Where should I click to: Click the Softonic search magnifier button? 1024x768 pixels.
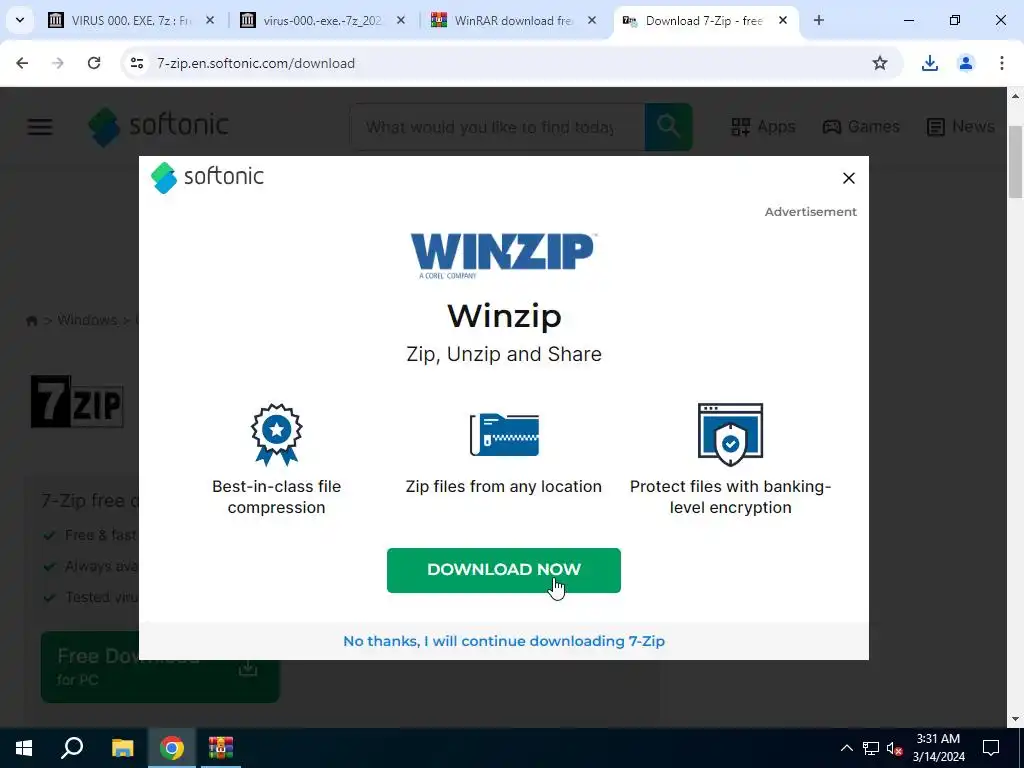click(x=668, y=127)
